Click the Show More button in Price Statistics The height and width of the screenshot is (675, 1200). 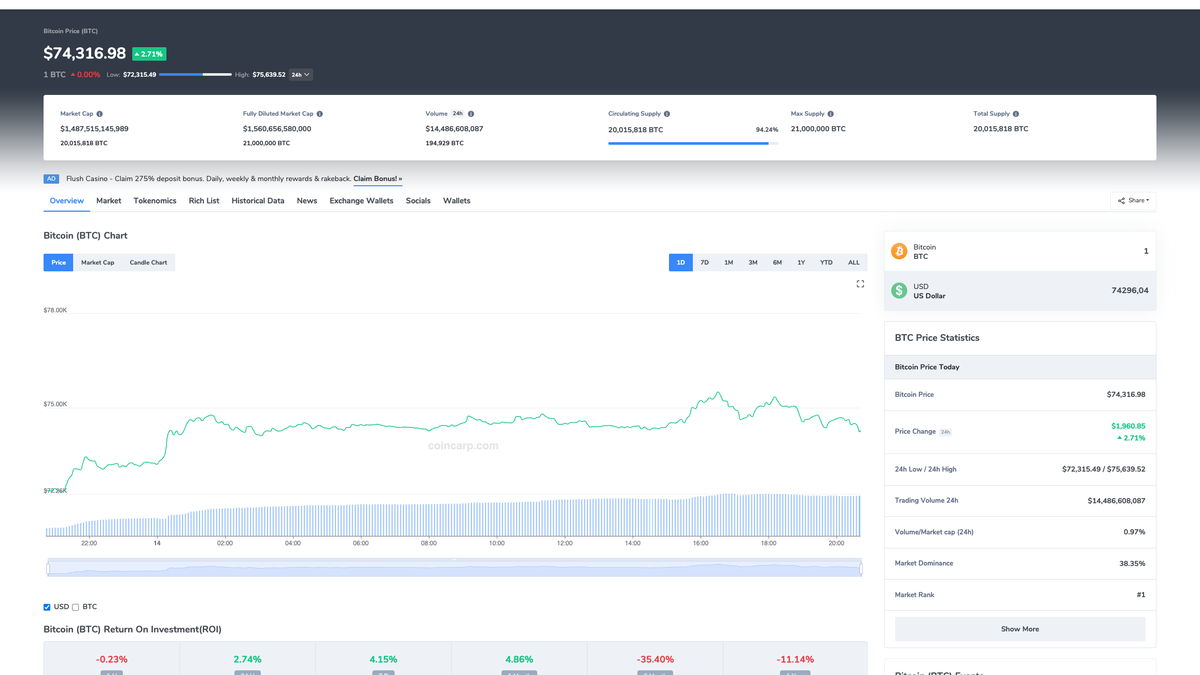pyautogui.click(x=1019, y=628)
